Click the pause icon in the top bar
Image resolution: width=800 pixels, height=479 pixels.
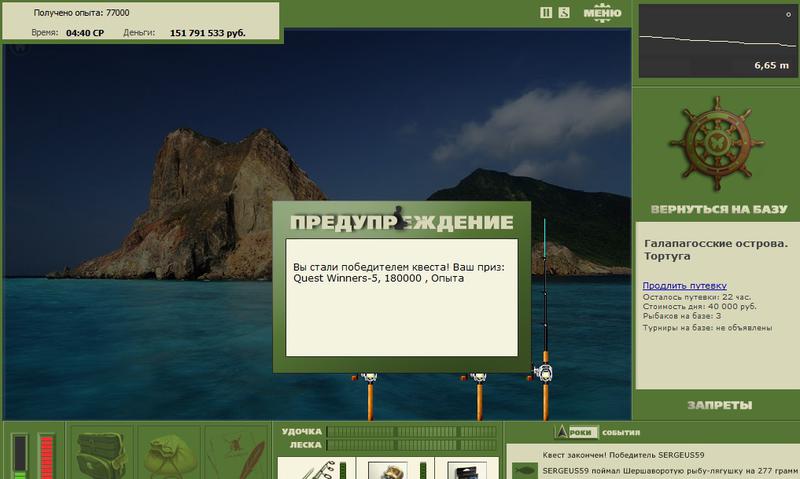(x=546, y=13)
